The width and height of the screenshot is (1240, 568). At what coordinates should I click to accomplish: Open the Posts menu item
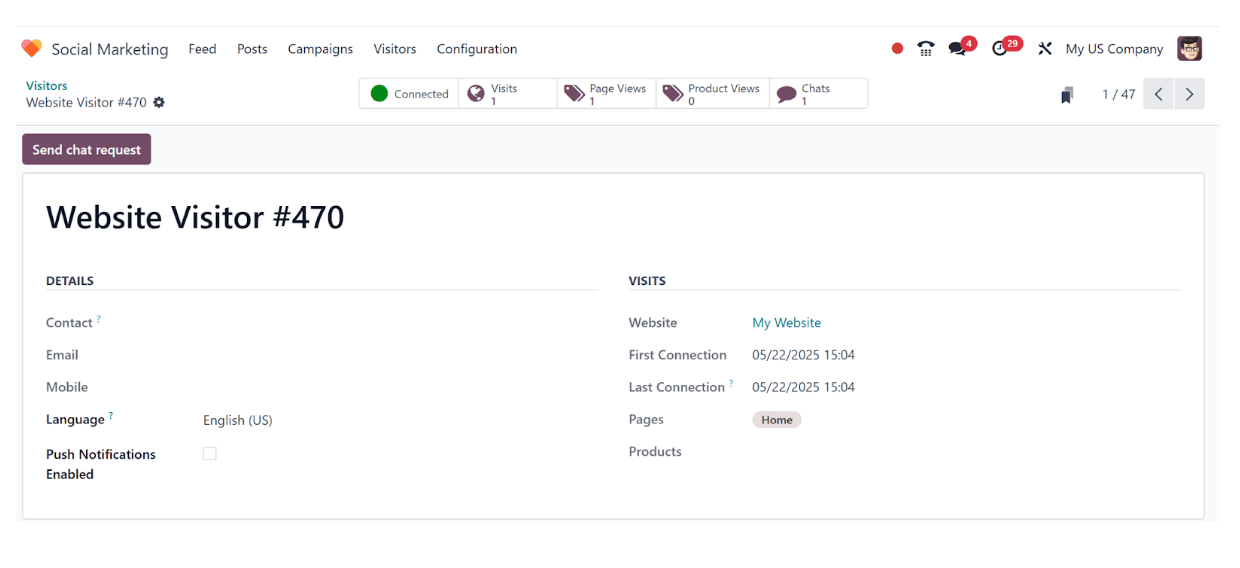pos(252,48)
